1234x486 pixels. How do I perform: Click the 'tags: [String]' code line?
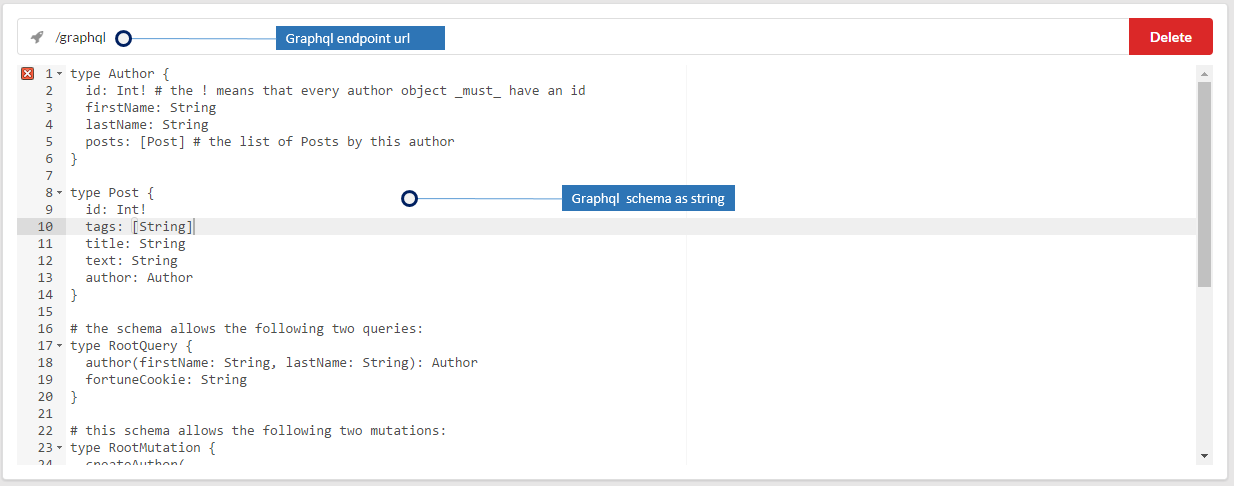(x=140, y=227)
